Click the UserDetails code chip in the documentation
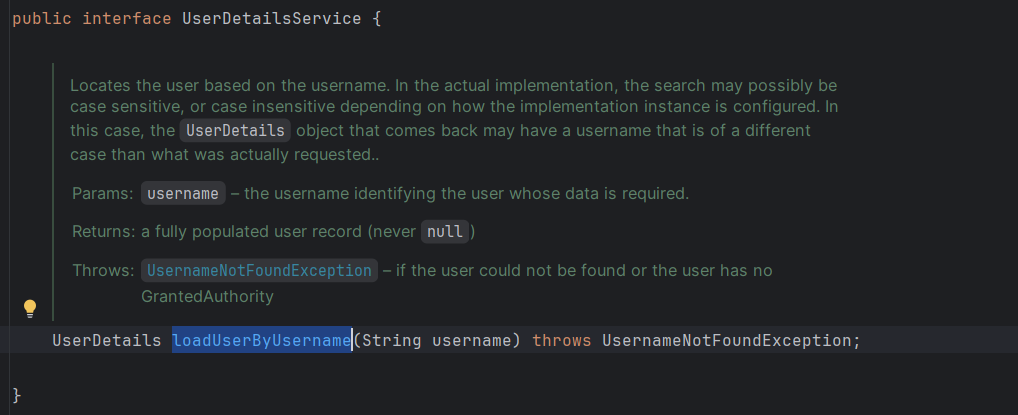The image size is (1018, 415). pos(235,130)
